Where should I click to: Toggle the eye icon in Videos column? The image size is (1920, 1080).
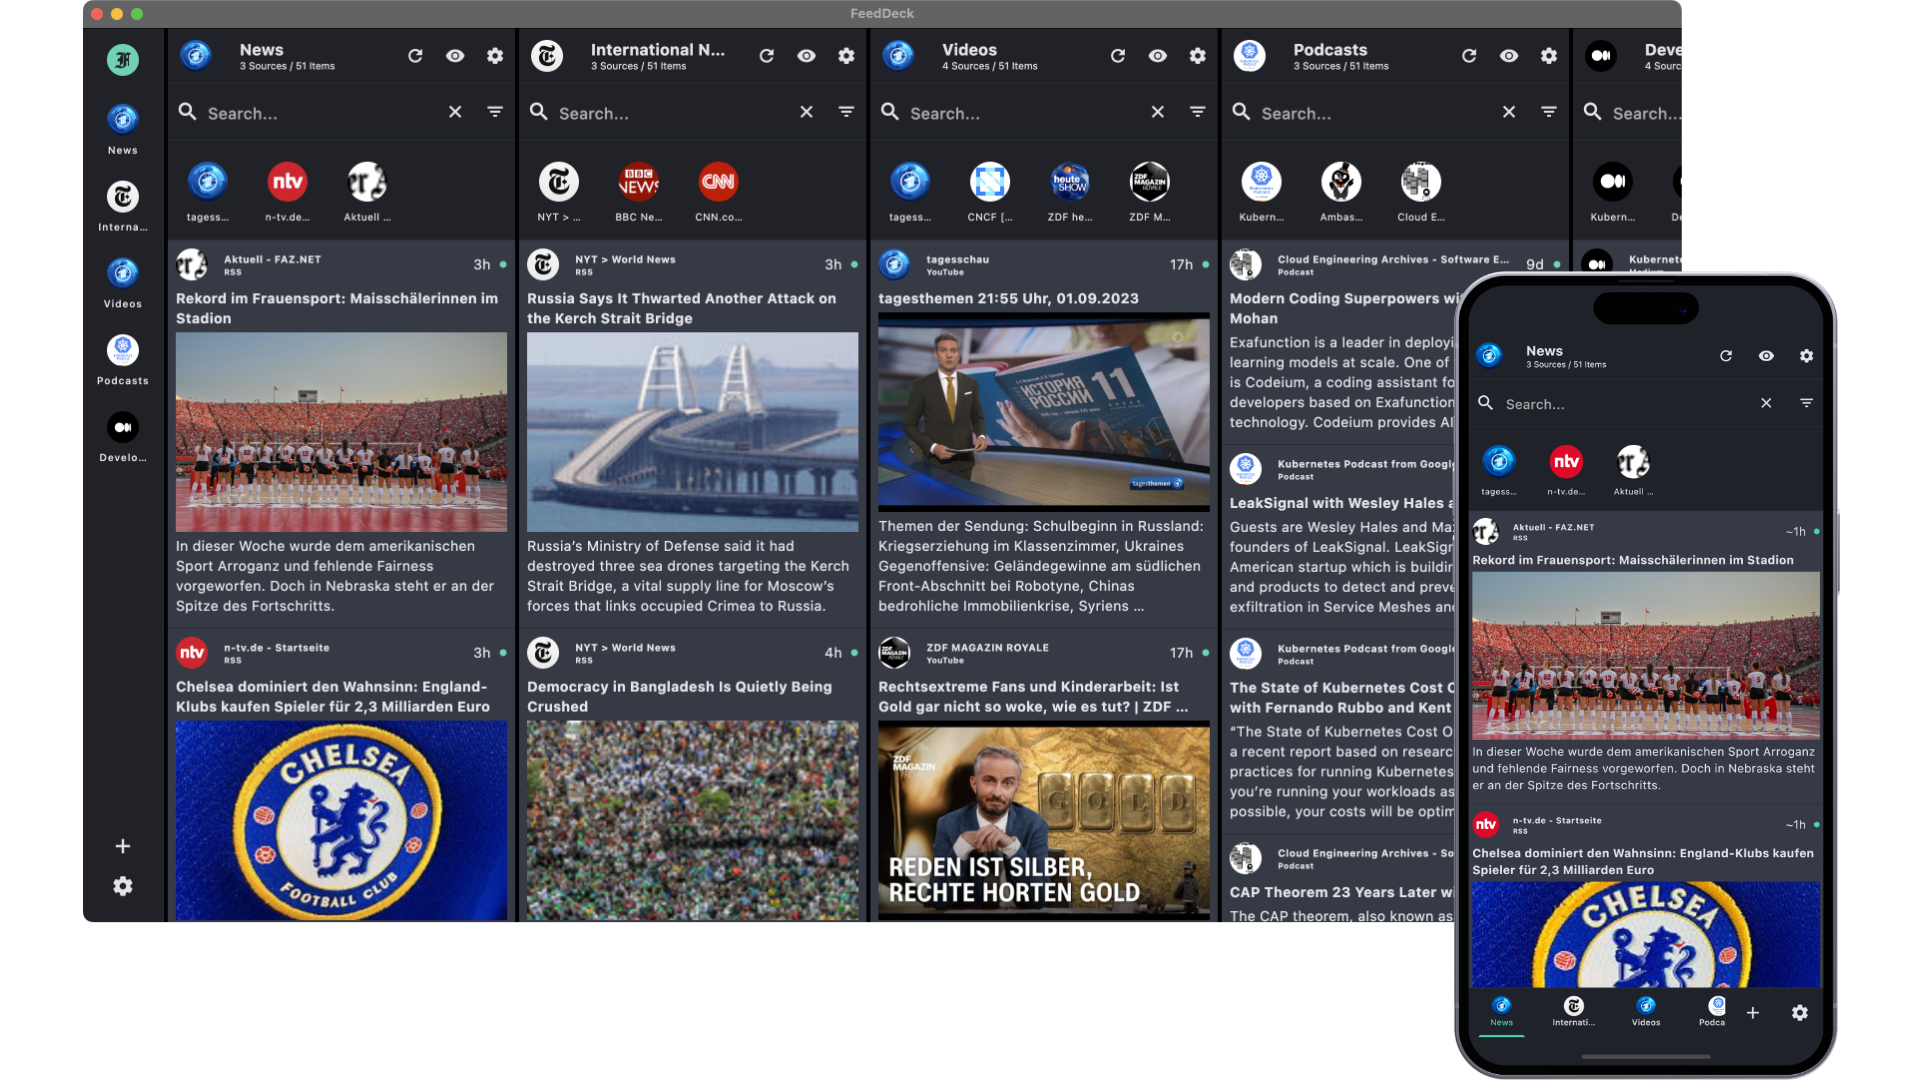click(1157, 56)
